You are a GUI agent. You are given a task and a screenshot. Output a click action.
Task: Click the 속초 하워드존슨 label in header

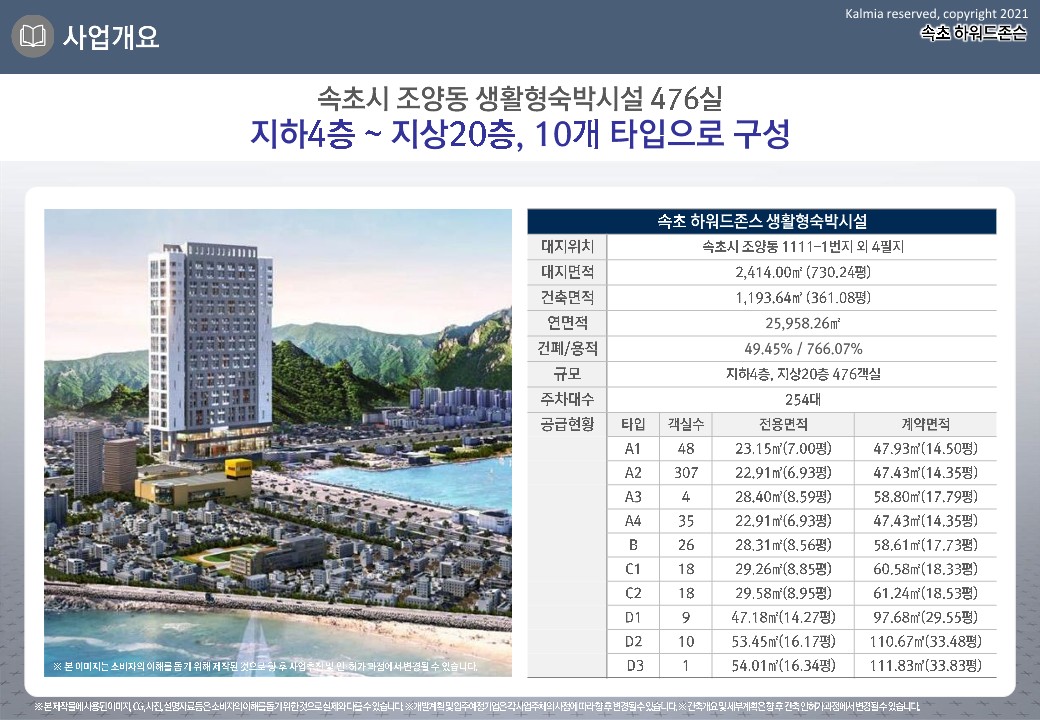tap(973, 32)
